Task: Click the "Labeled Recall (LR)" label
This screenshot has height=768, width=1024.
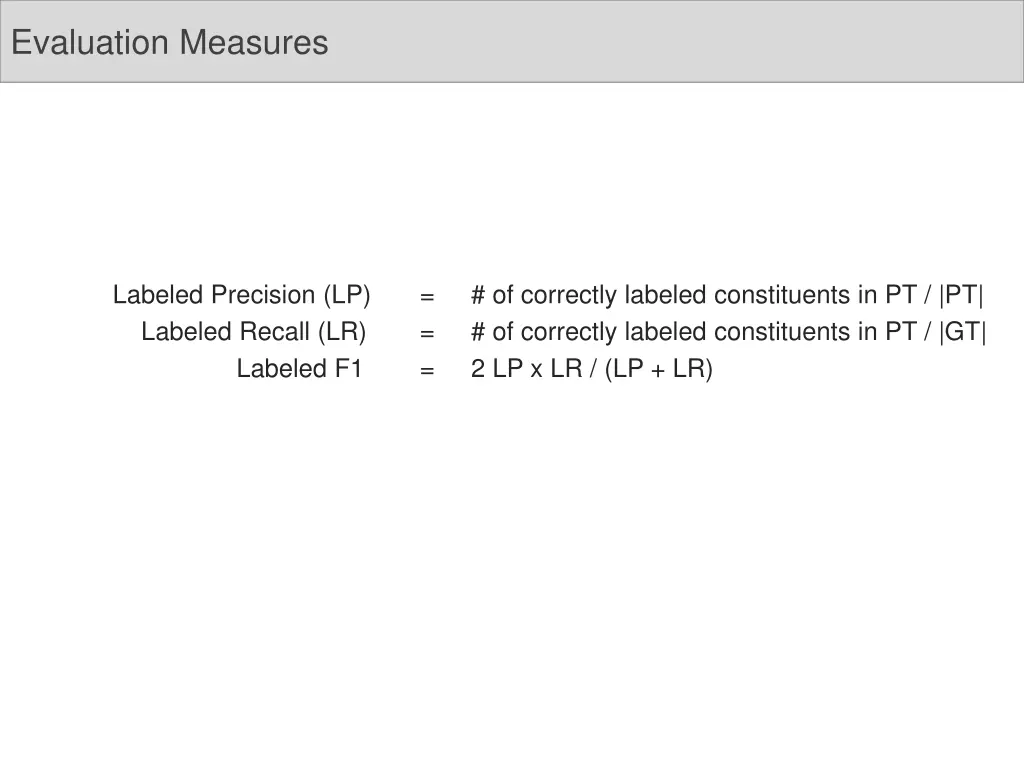Action: [x=253, y=332]
